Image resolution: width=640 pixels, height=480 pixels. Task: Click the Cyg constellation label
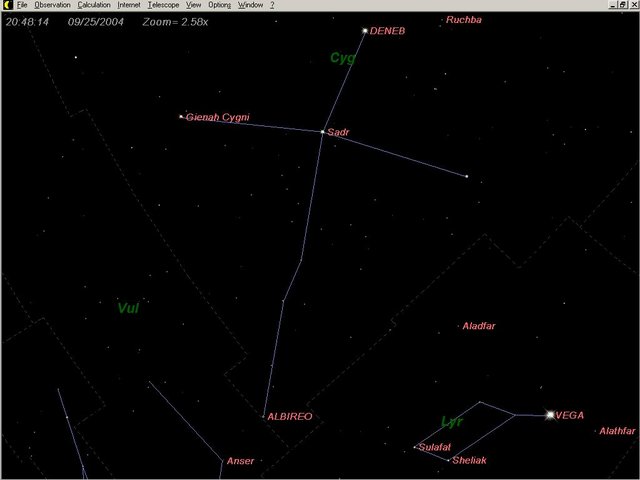[342, 58]
